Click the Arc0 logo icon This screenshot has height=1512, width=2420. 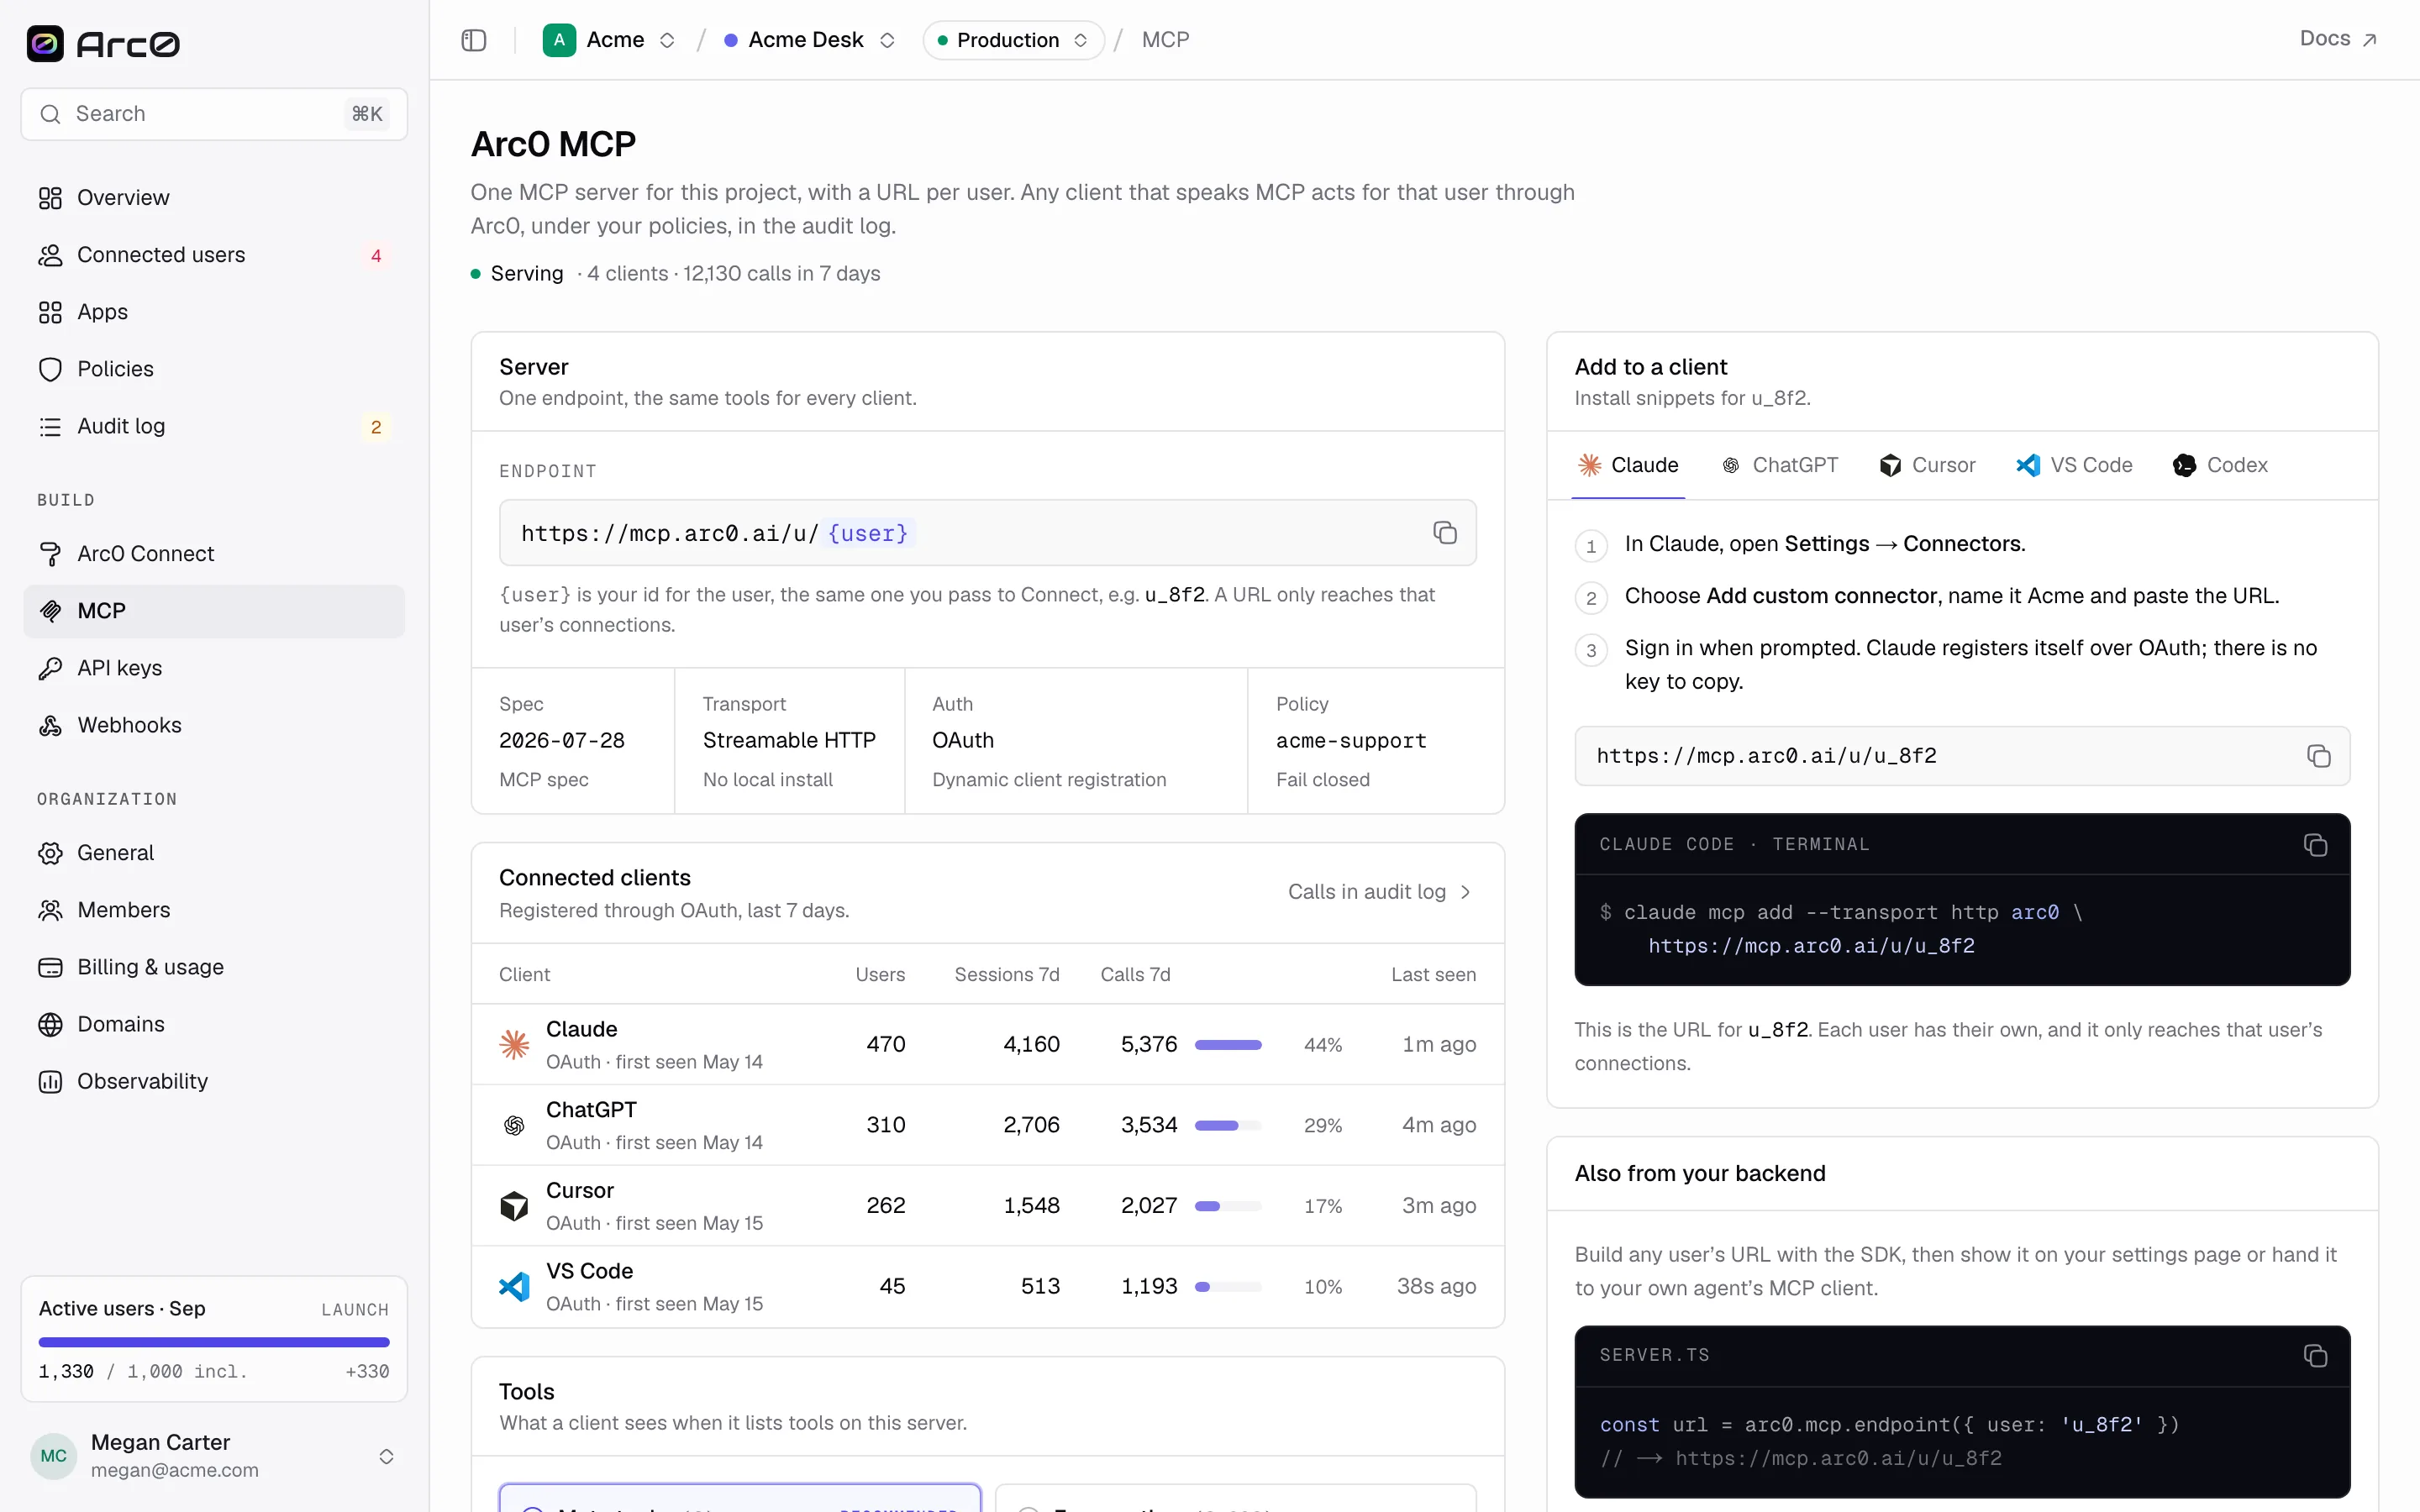(x=45, y=43)
